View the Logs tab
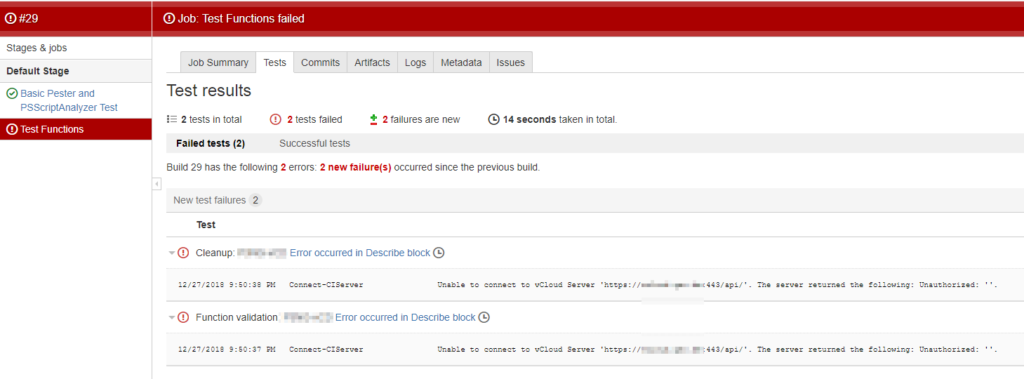 coord(415,63)
